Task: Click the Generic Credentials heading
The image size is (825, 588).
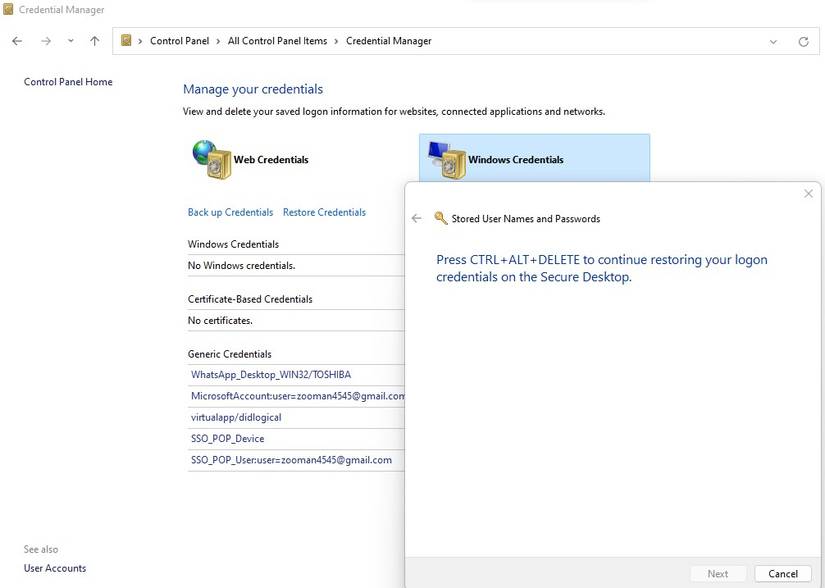Action: click(229, 354)
